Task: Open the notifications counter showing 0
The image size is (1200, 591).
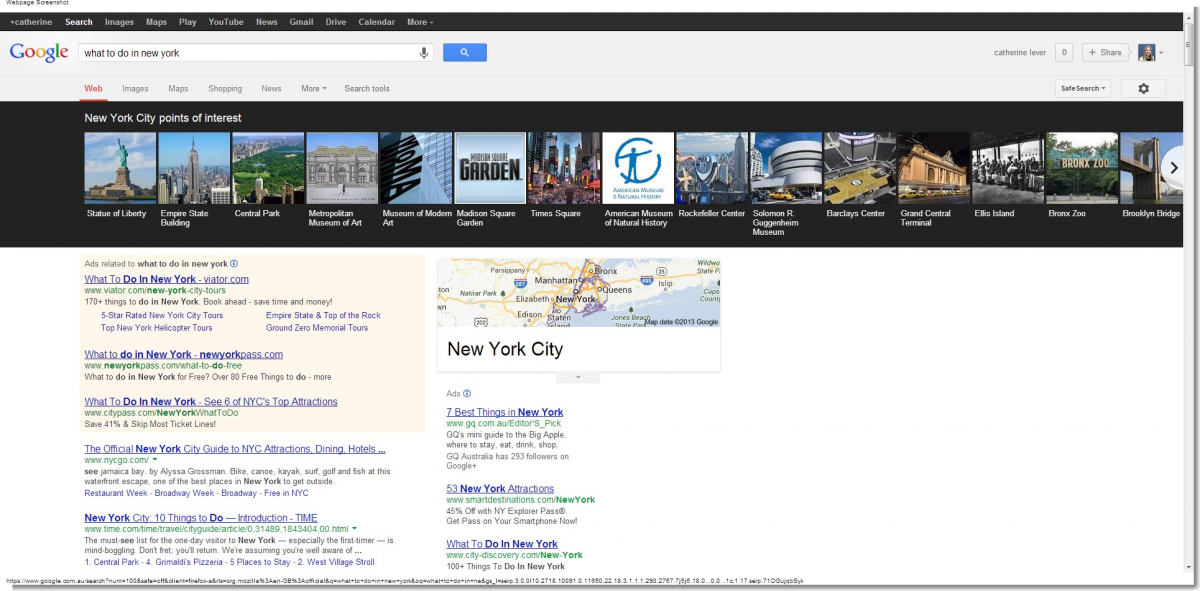Action: (1064, 53)
